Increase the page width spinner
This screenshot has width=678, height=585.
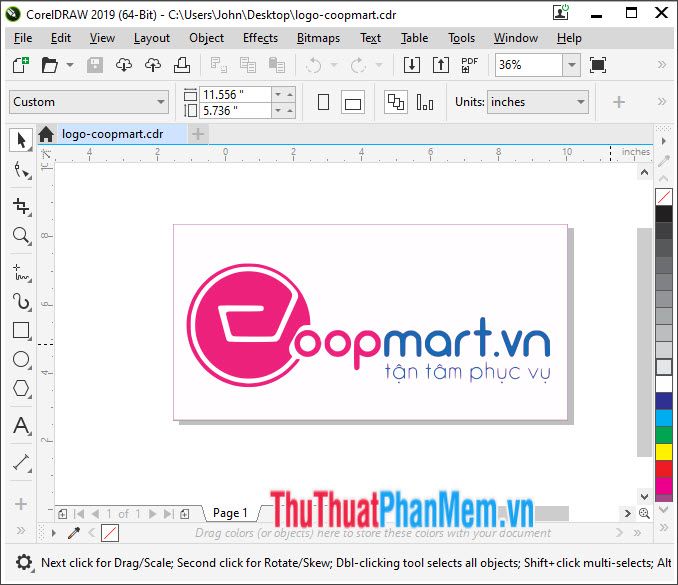[x=290, y=94]
